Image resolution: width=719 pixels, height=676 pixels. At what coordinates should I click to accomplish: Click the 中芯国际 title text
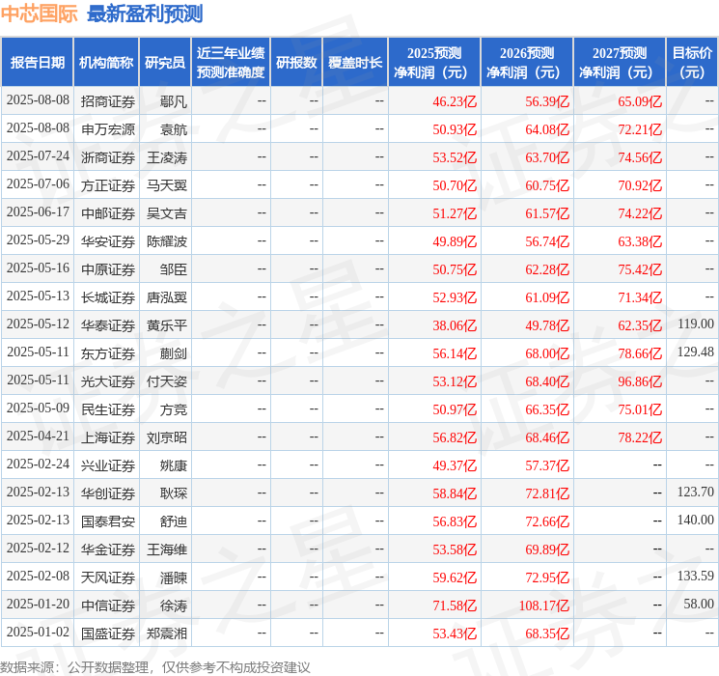(39, 14)
